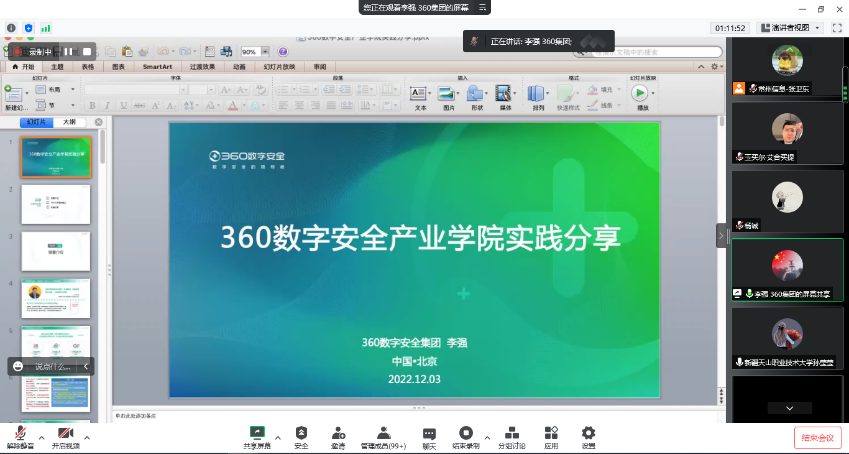Select the format painter brush icon

coord(143,51)
